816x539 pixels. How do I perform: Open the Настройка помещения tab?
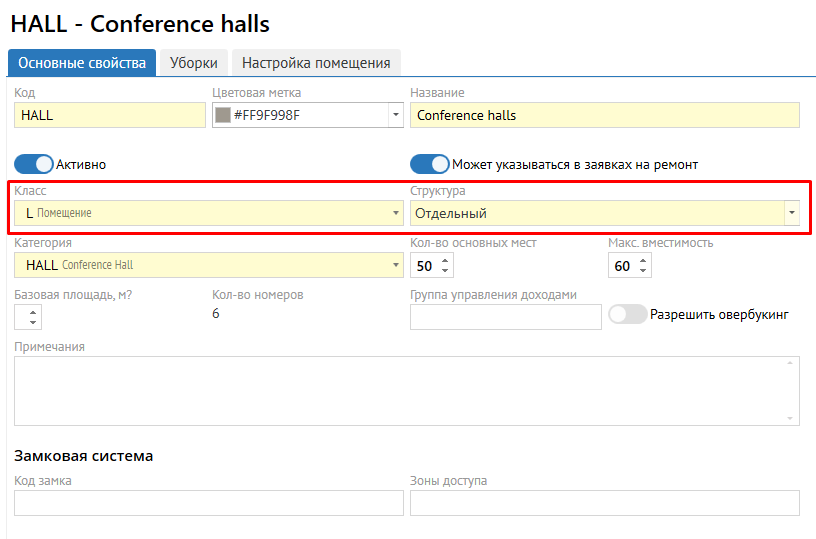click(316, 62)
